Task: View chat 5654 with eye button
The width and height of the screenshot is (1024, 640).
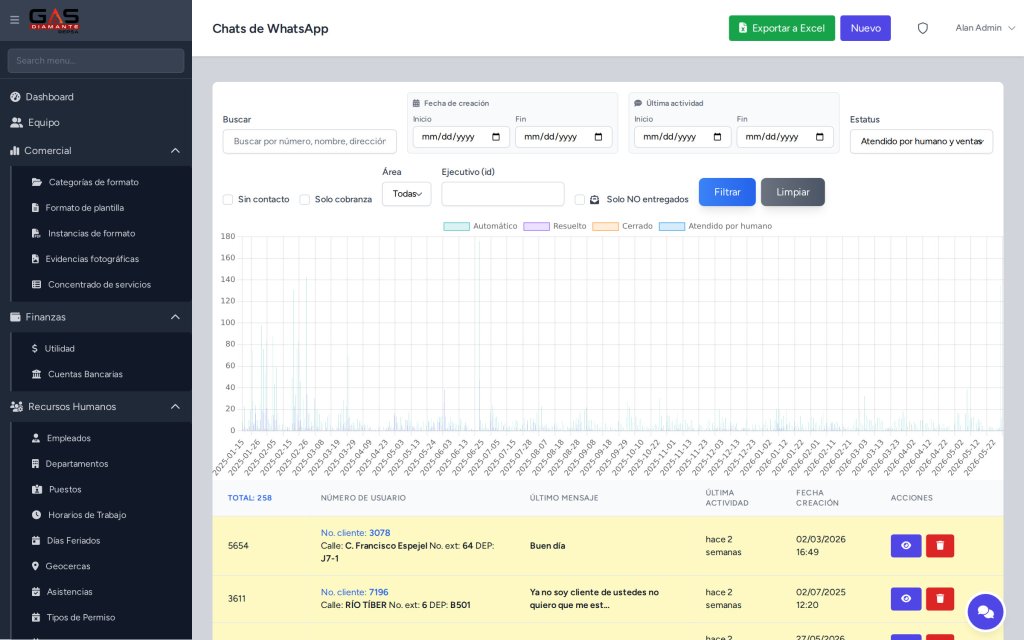Action: [906, 545]
